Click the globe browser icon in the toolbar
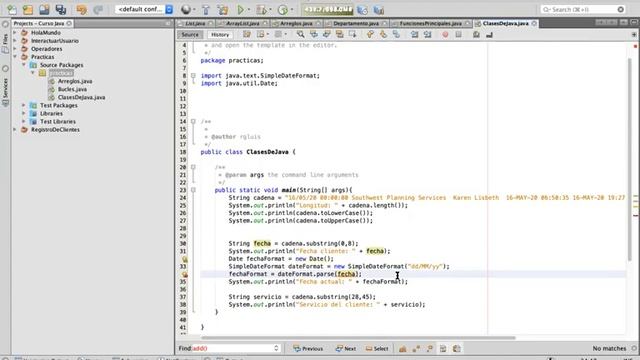640x360 pixels. [186, 9]
